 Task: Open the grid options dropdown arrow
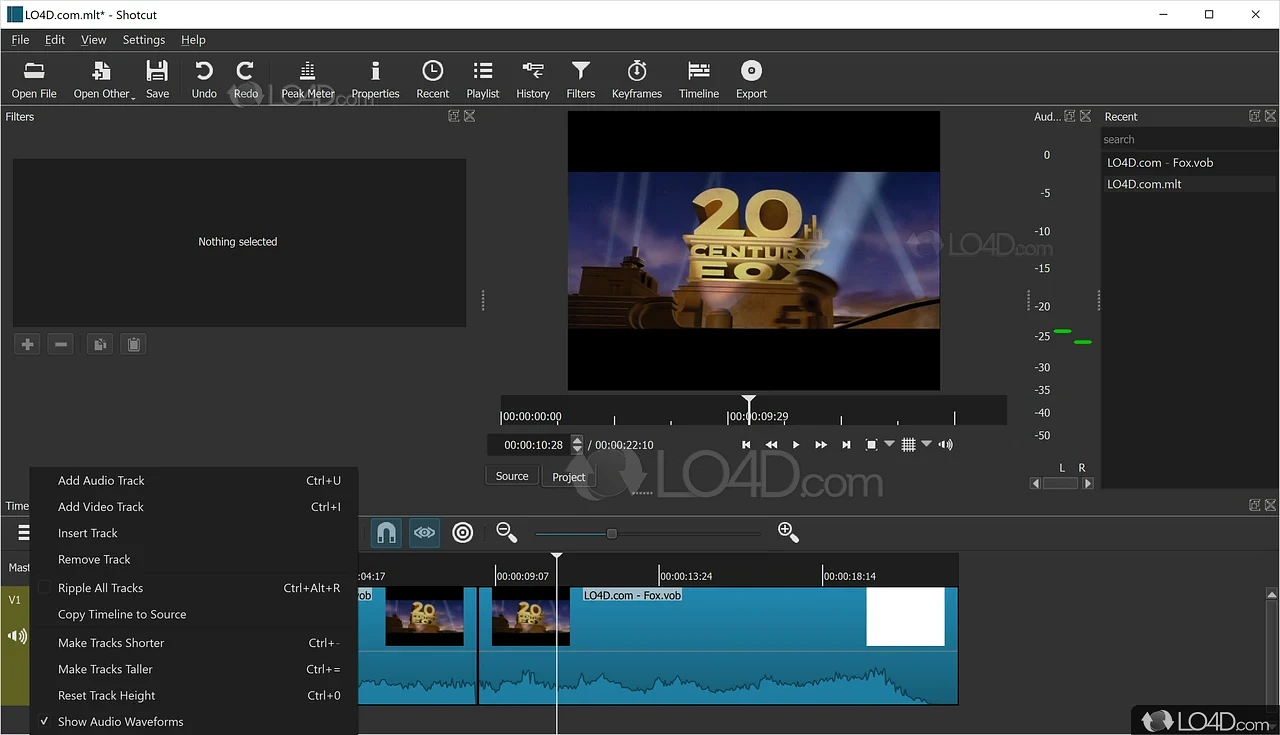pyautogui.click(x=926, y=445)
